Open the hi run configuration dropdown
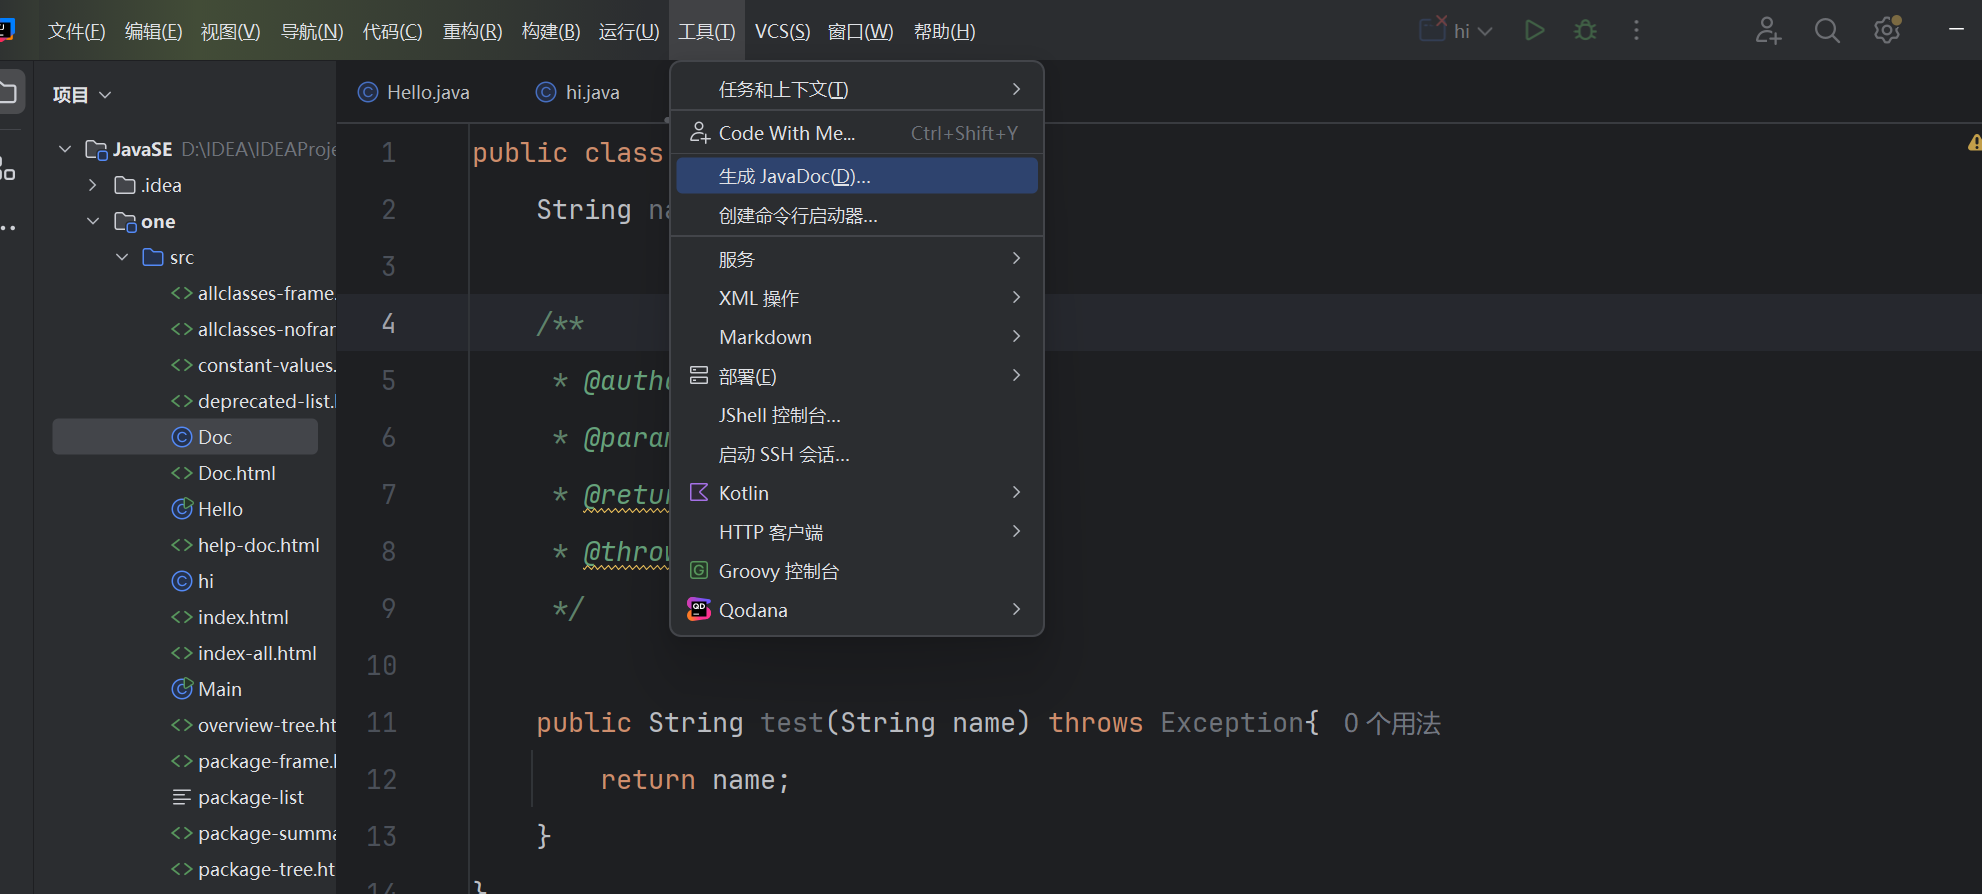This screenshot has height=894, width=1982. 1456,31
